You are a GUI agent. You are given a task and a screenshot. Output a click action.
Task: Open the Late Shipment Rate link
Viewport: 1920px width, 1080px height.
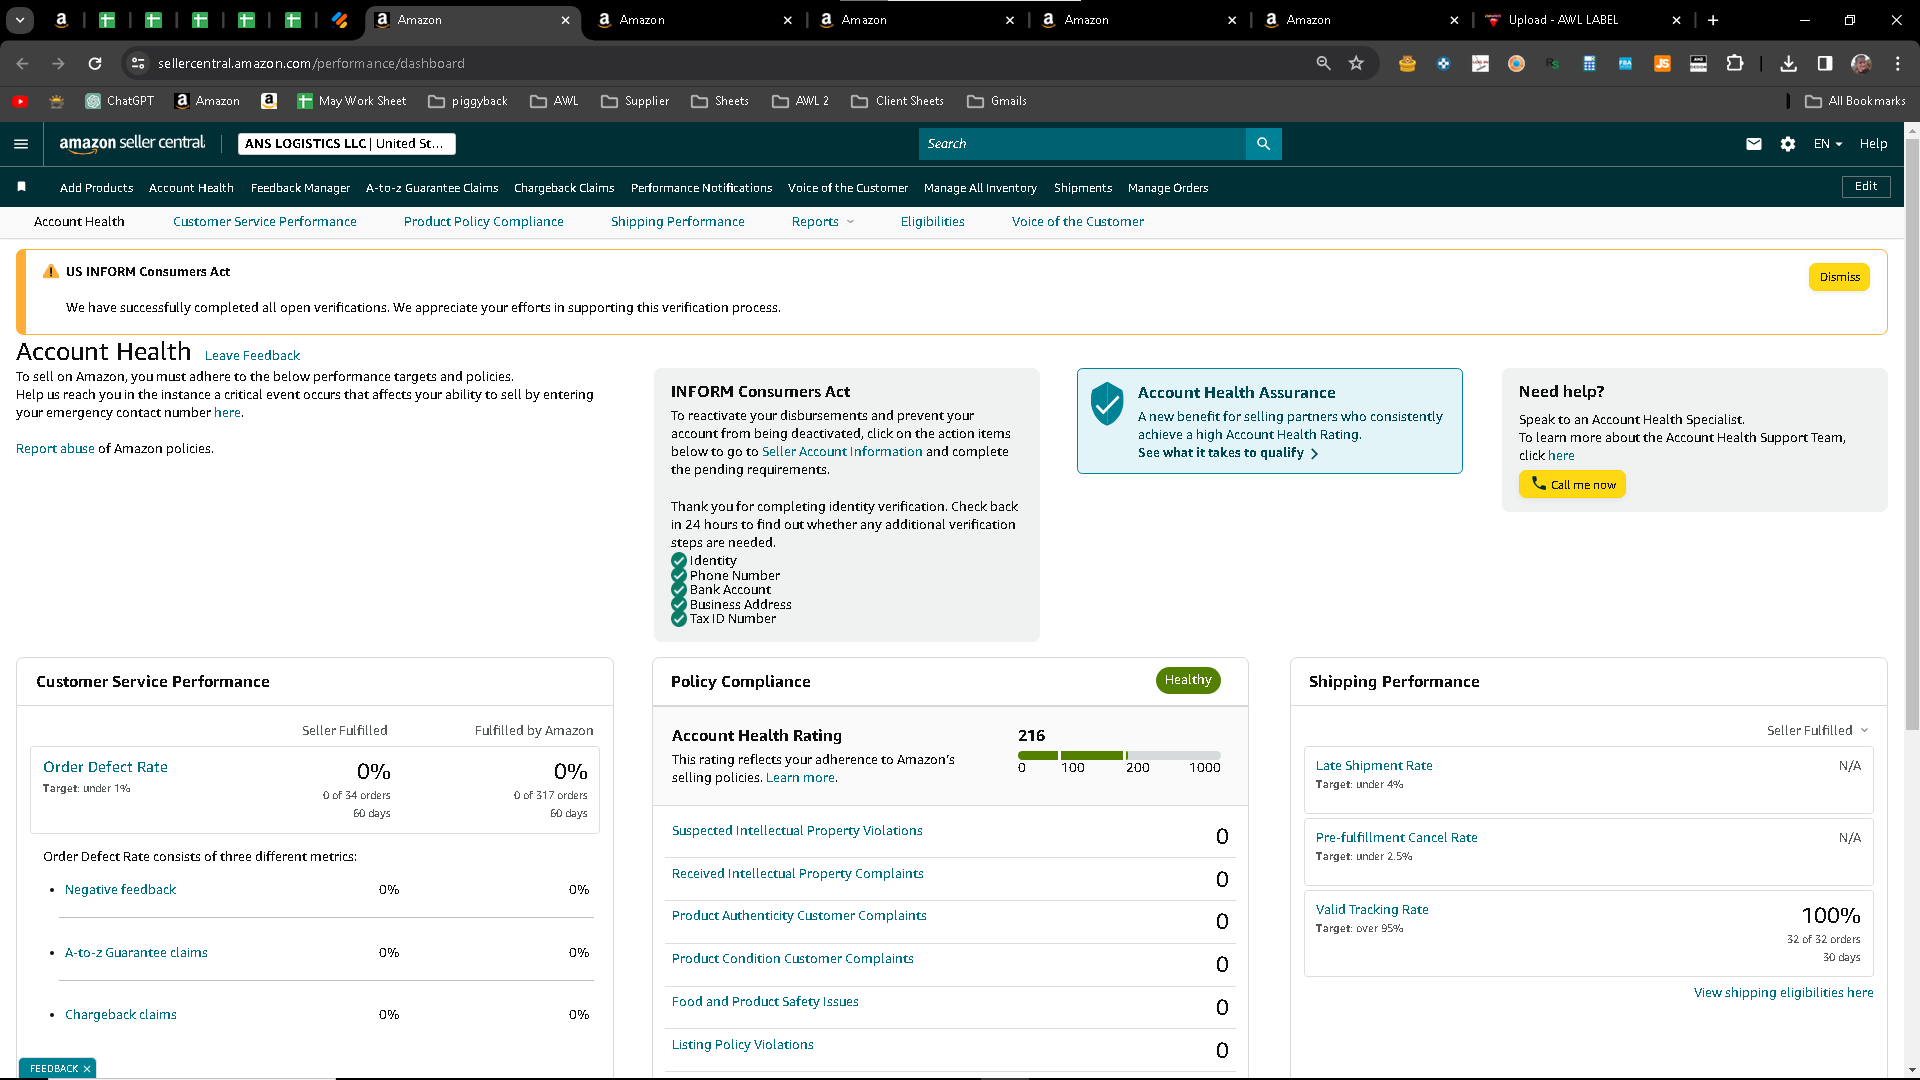[x=1374, y=766]
